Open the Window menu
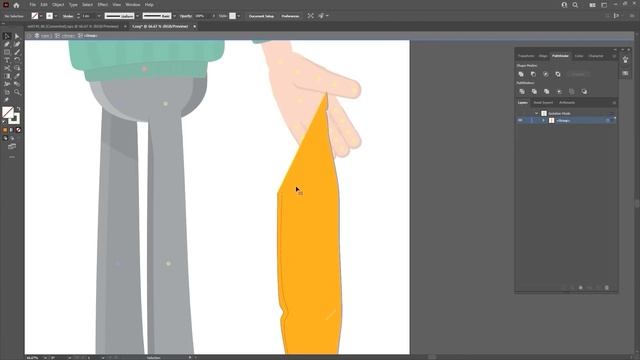 (x=133, y=5)
